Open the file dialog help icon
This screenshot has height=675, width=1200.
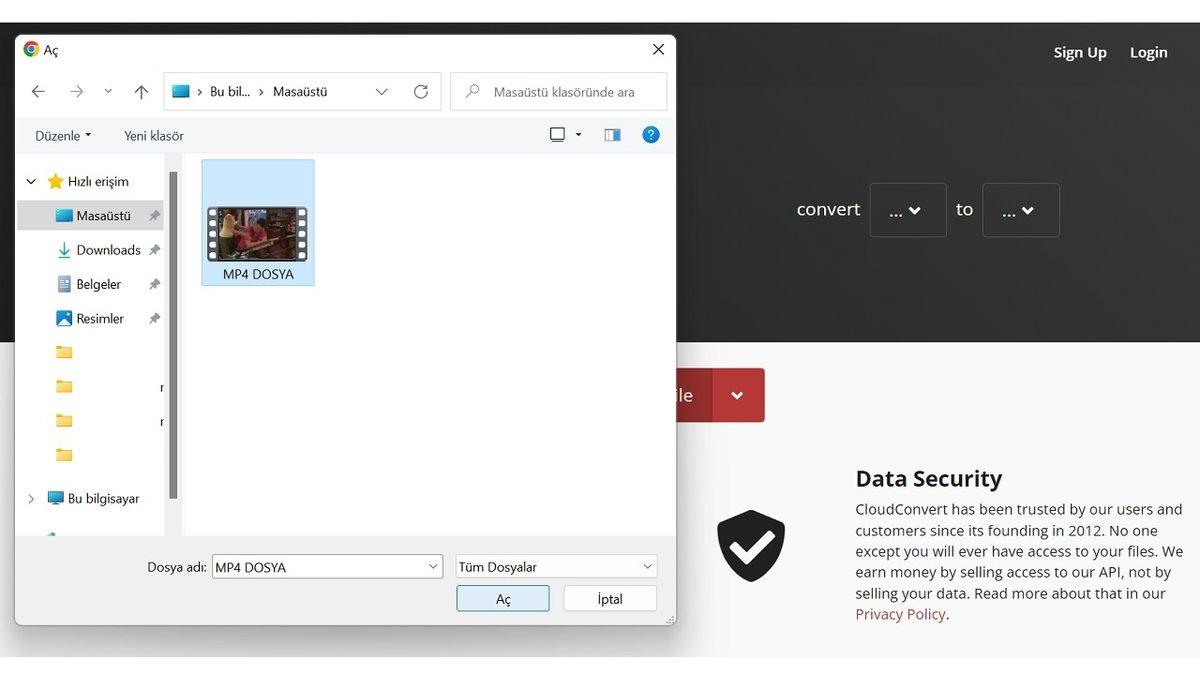pyautogui.click(x=651, y=135)
